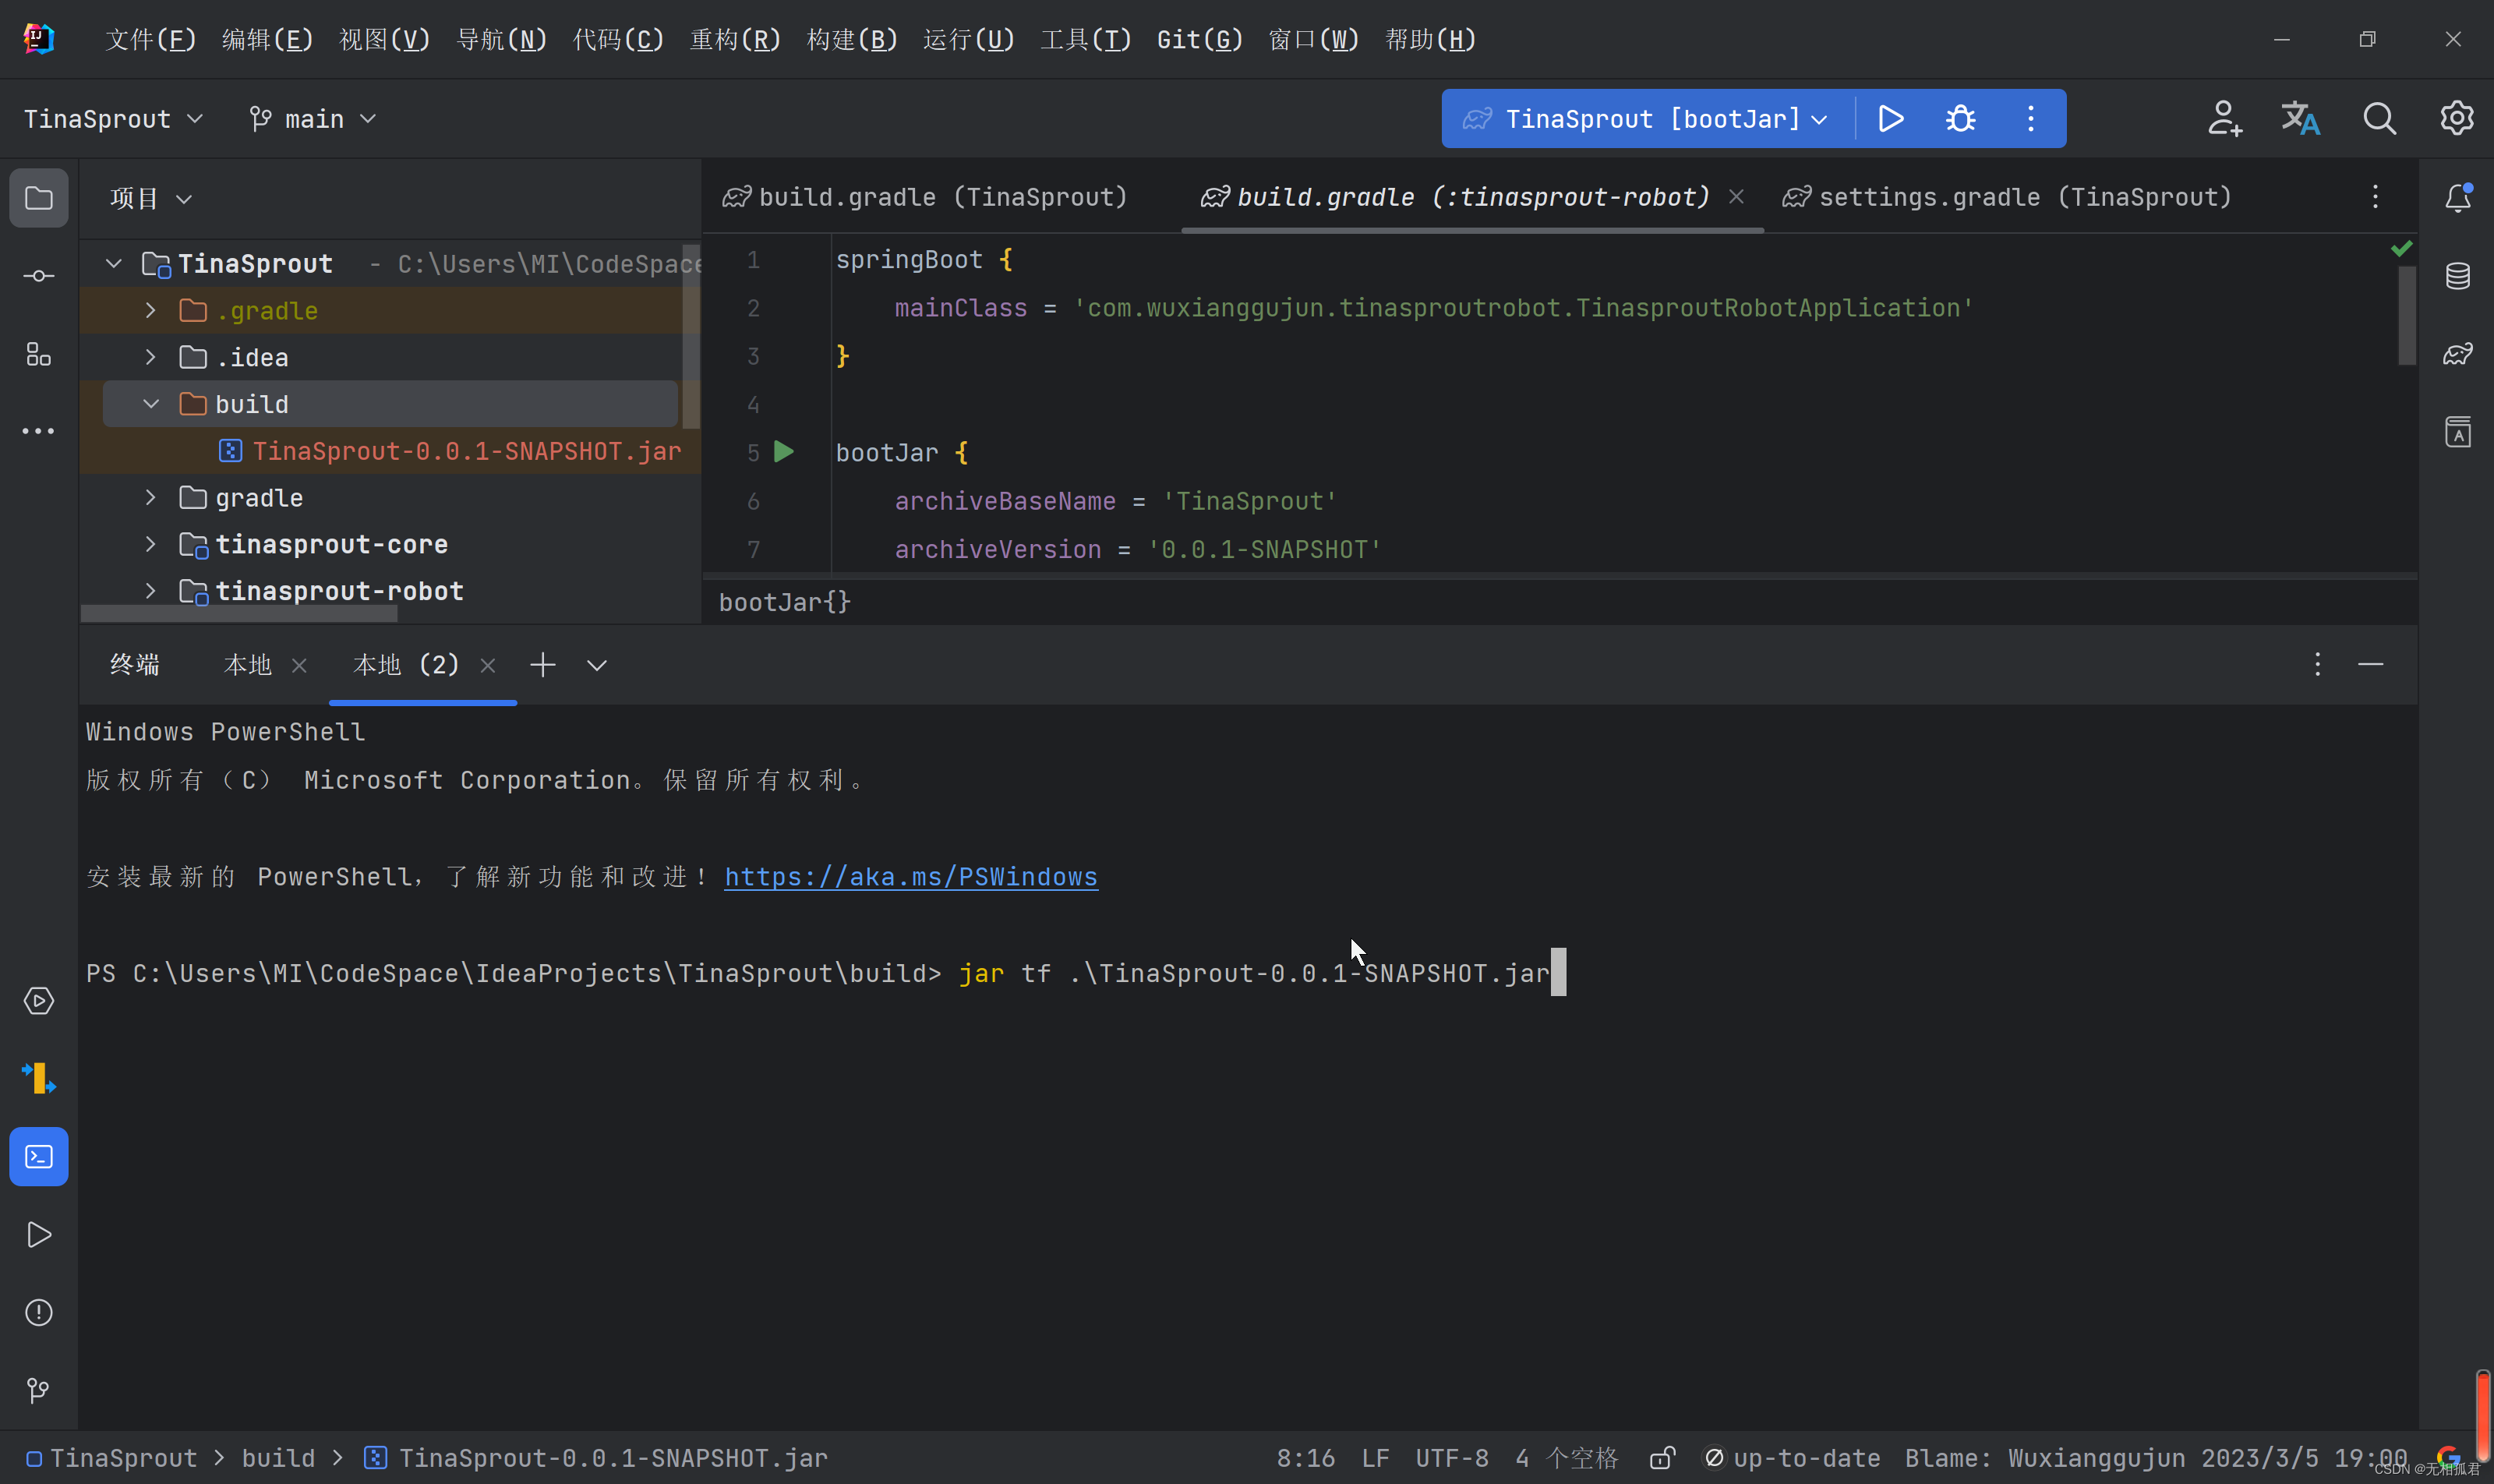Collapse the build folder

click(150, 404)
